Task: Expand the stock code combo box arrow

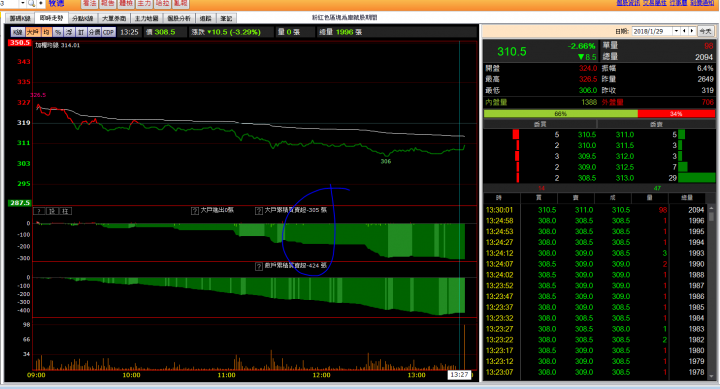Action: (x=22, y=3)
